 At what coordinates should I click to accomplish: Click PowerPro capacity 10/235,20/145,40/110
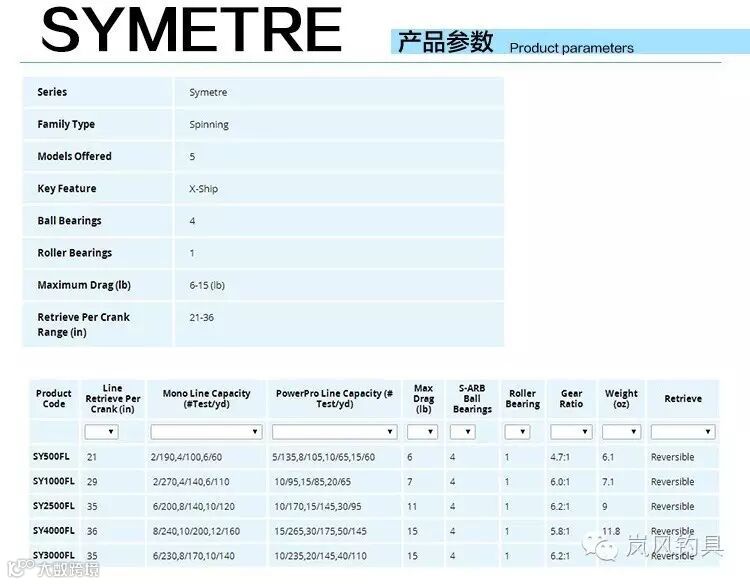pos(320,556)
